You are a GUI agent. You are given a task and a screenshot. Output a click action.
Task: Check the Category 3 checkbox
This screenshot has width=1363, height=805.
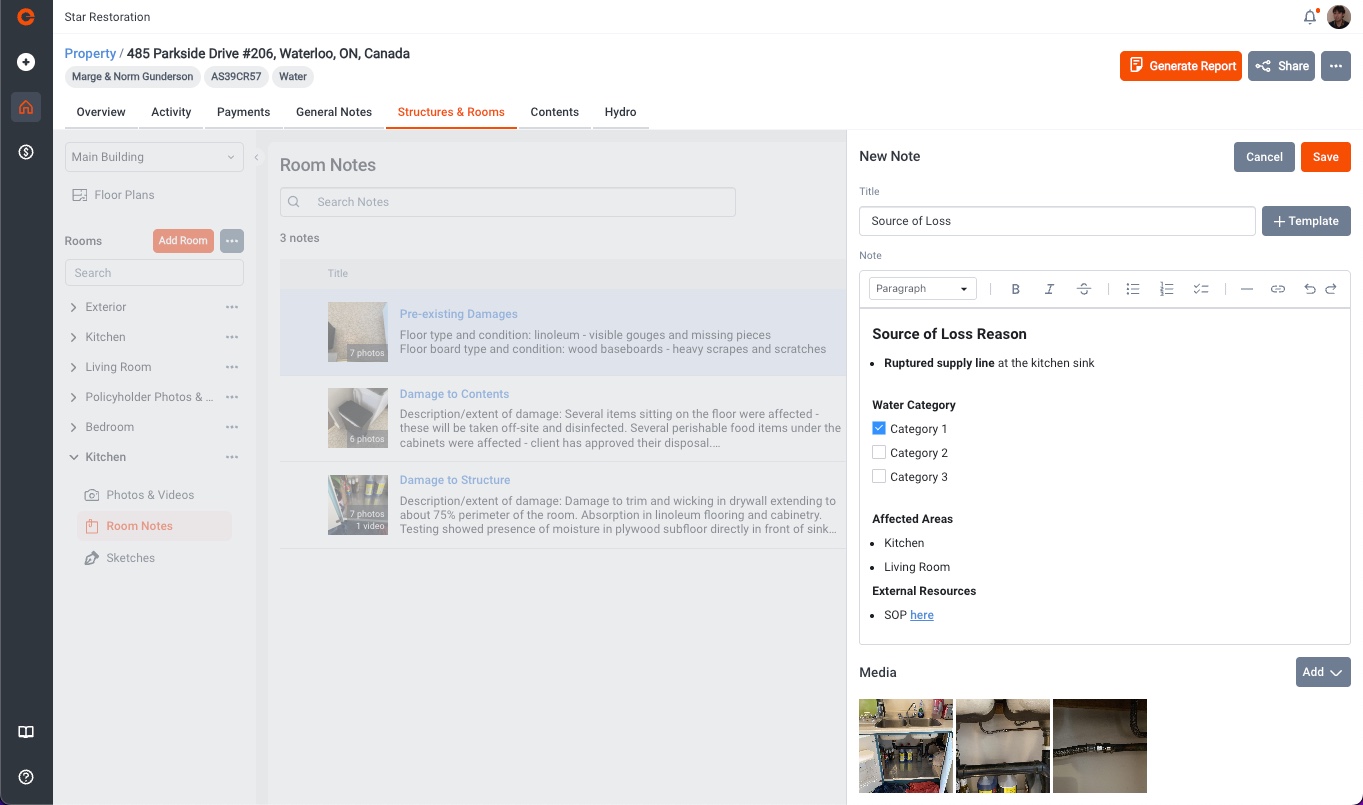click(x=879, y=476)
